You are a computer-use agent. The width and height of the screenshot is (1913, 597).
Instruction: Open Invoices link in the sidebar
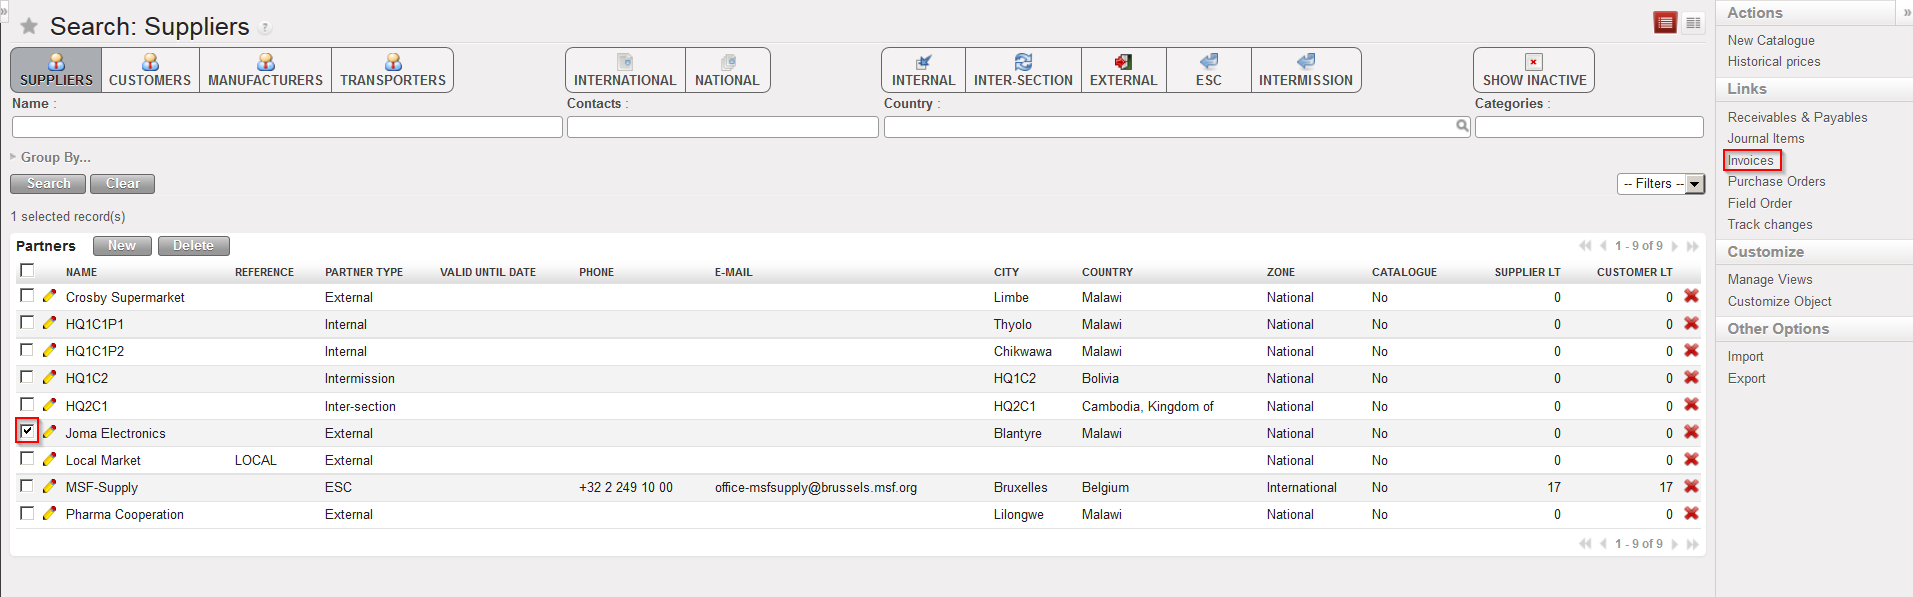1750,160
